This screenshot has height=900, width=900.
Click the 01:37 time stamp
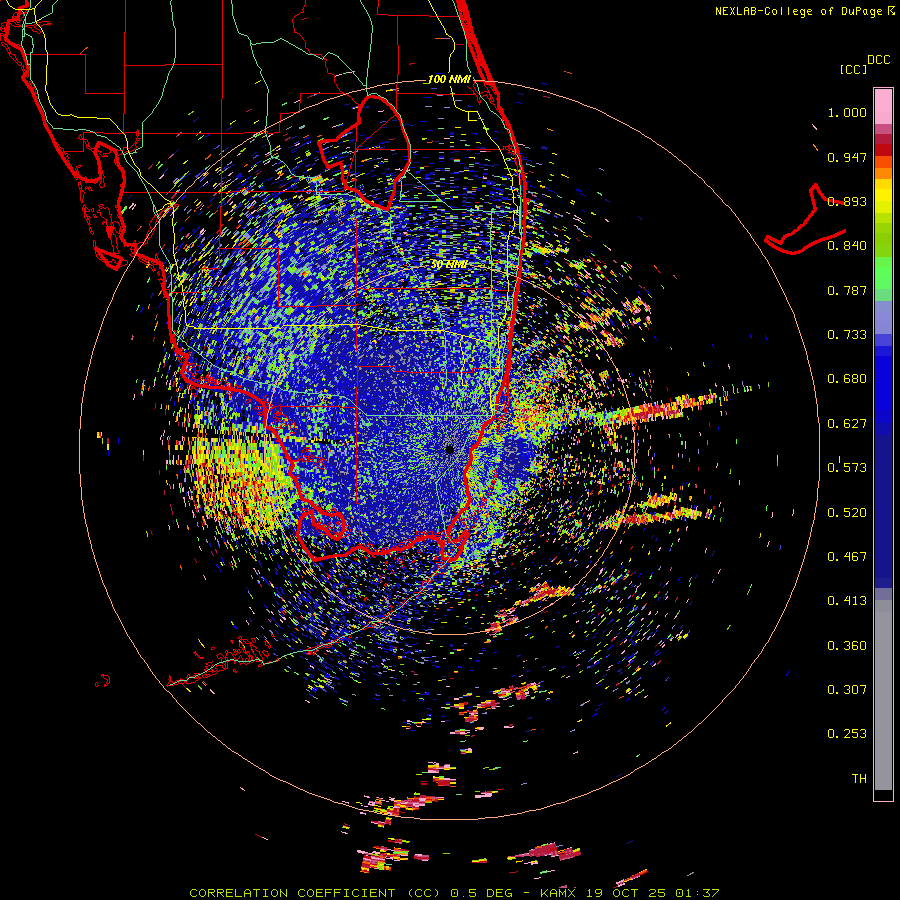point(697,893)
